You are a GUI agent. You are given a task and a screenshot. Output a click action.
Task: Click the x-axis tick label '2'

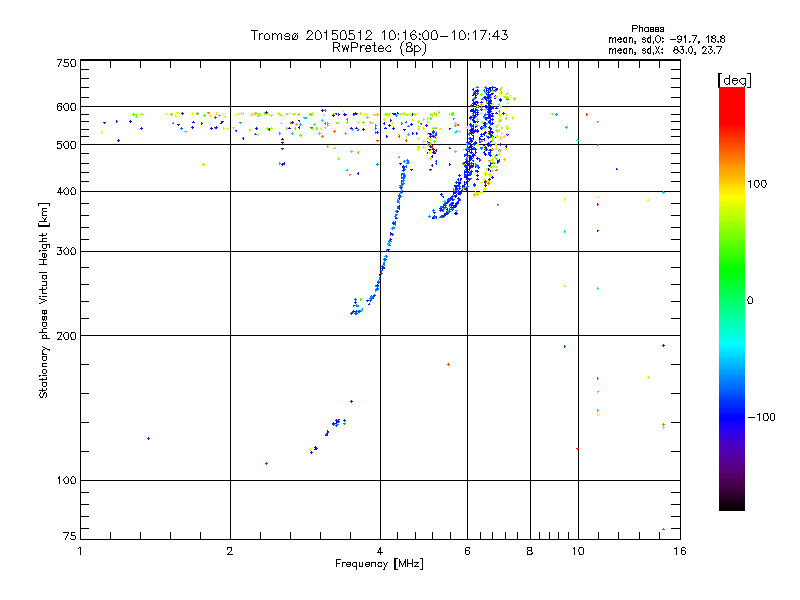(x=230, y=551)
